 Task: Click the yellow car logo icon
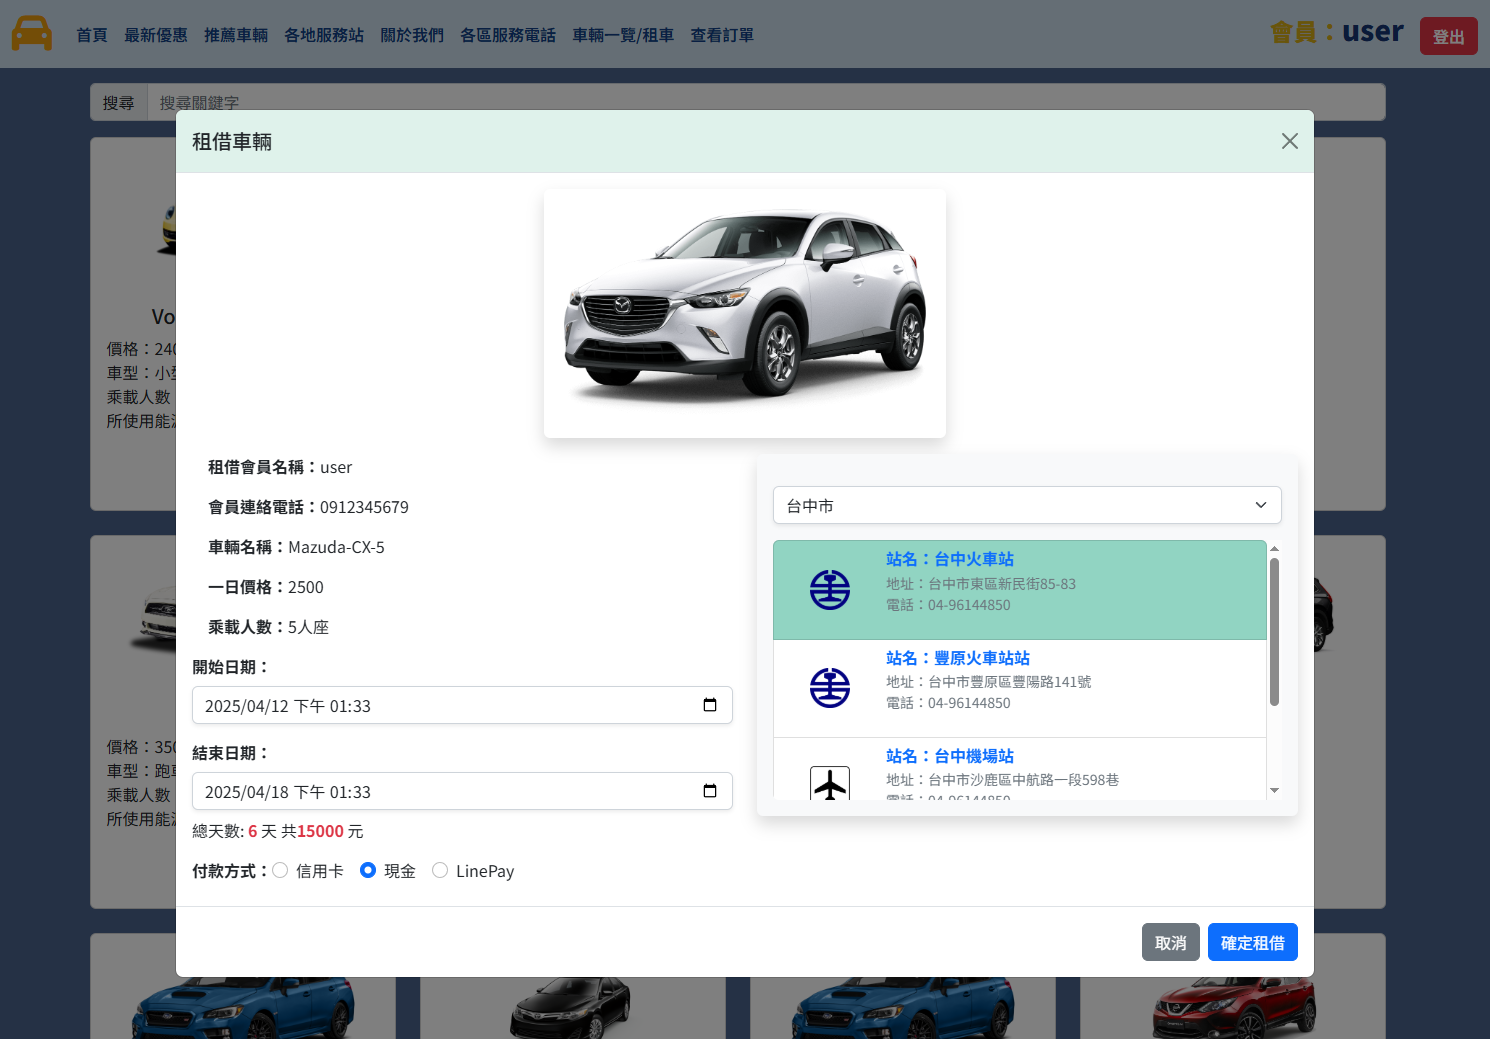[x=31, y=33]
